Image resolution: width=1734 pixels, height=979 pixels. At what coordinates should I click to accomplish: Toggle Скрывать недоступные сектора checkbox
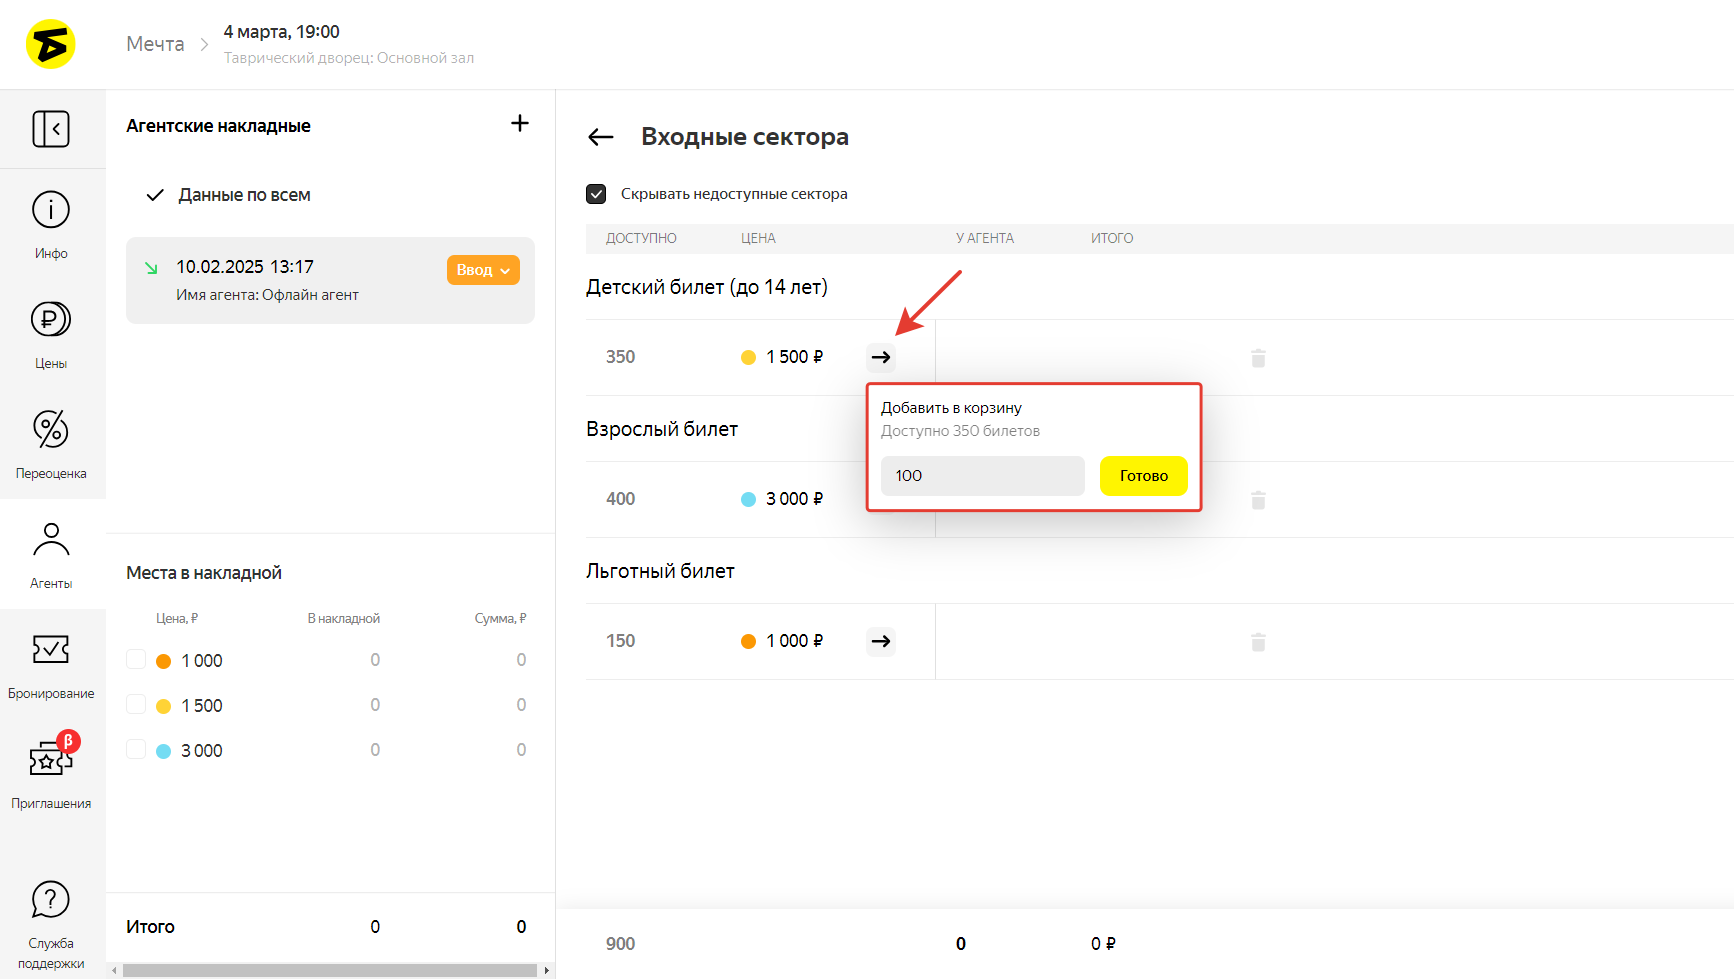click(596, 194)
